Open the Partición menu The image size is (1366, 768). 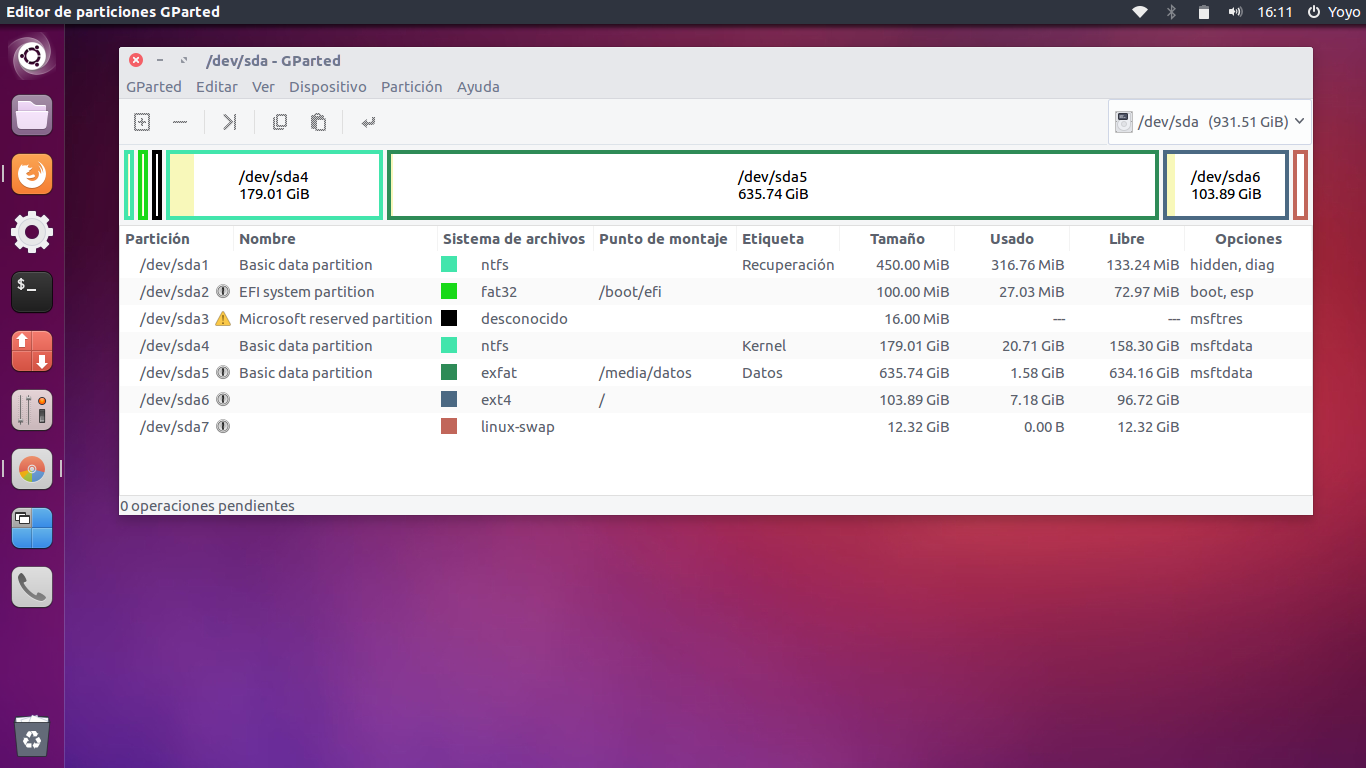411,87
